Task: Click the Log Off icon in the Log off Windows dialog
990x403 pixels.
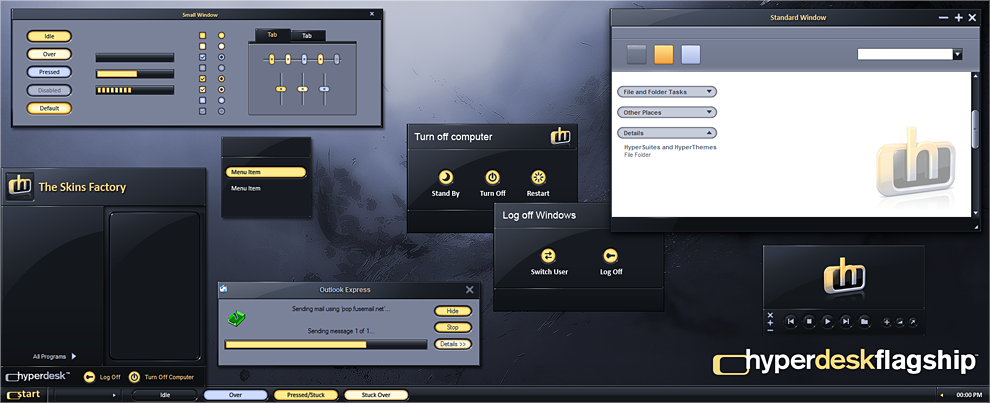Action: coord(611,255)
